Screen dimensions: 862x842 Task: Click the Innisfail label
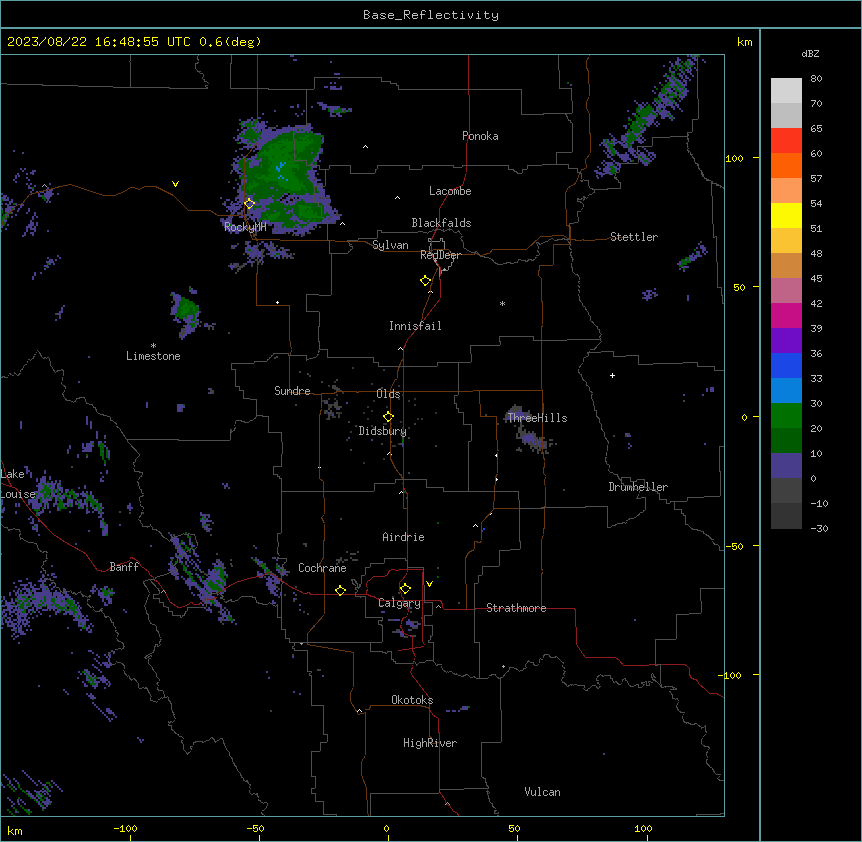[415, 326]
